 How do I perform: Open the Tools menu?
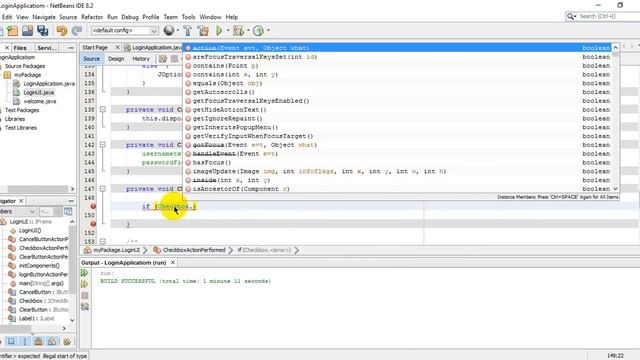click(x=188, y=17)
